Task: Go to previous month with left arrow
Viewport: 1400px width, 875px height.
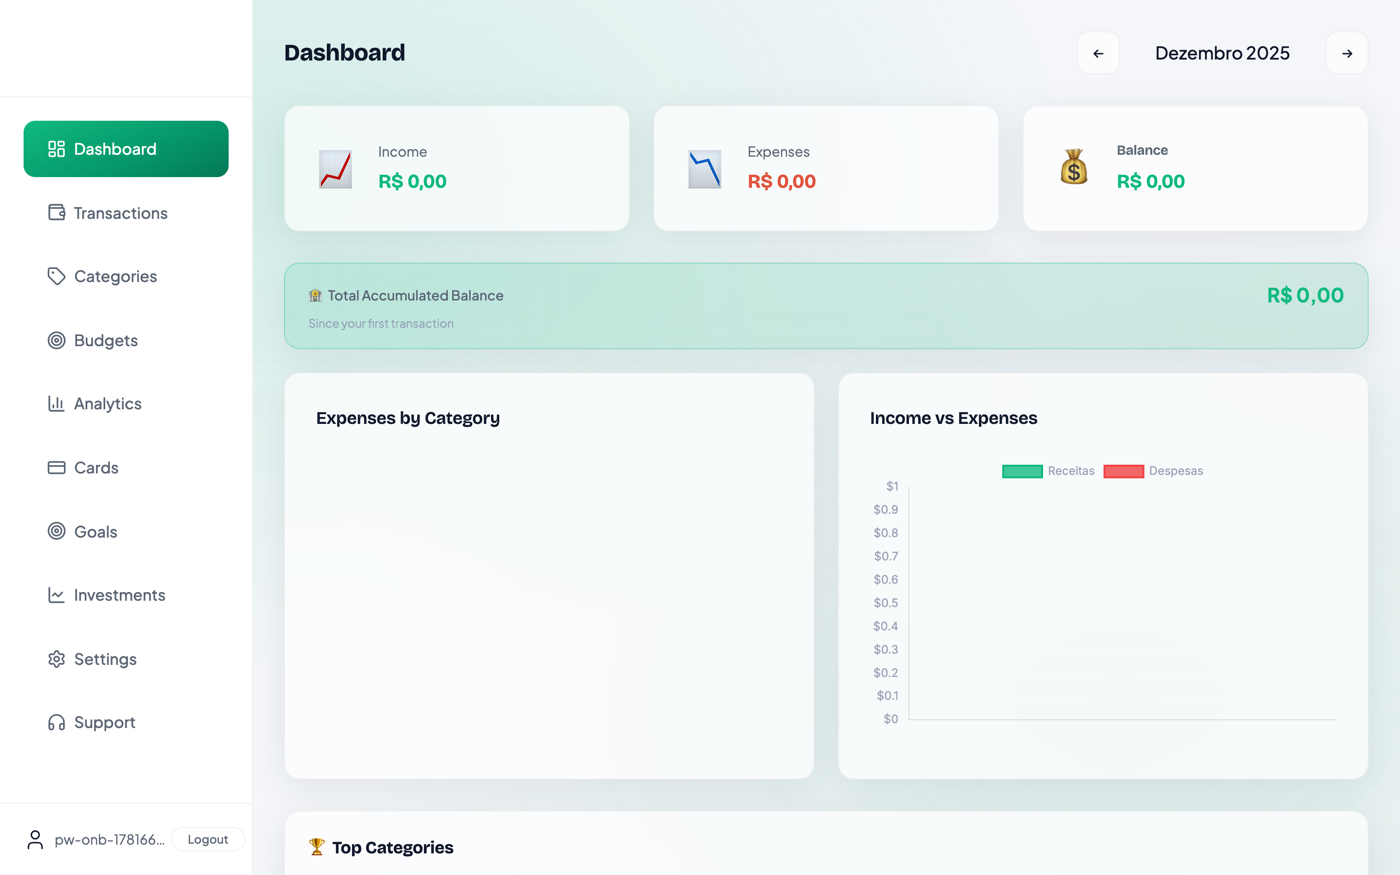Action: (1098, 53)
